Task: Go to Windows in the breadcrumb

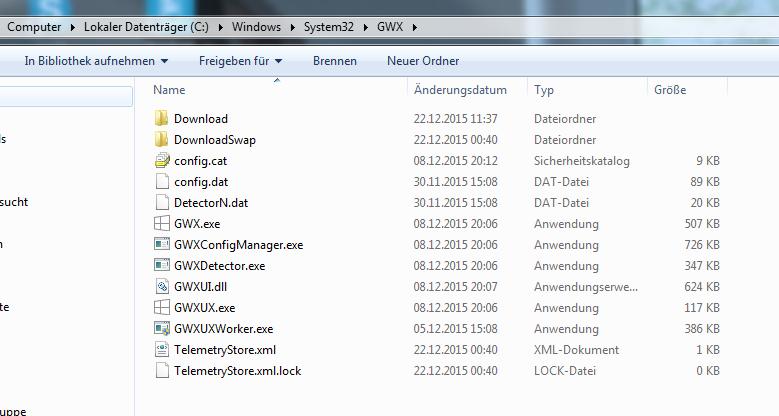Action: tap(256, 27)
